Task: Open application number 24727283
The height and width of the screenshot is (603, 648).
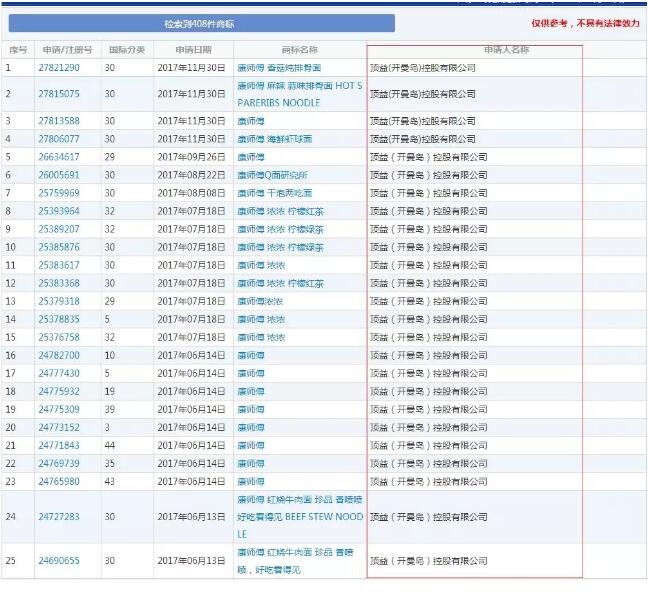Action: pos(59,517)
